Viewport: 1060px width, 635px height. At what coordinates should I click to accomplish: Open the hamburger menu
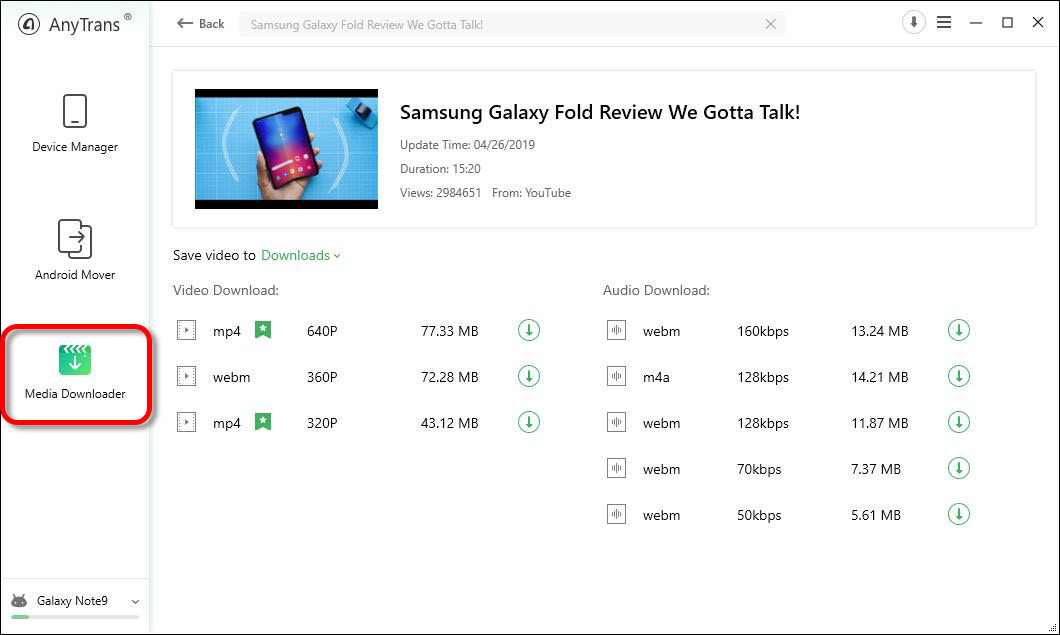coord(944,22)
